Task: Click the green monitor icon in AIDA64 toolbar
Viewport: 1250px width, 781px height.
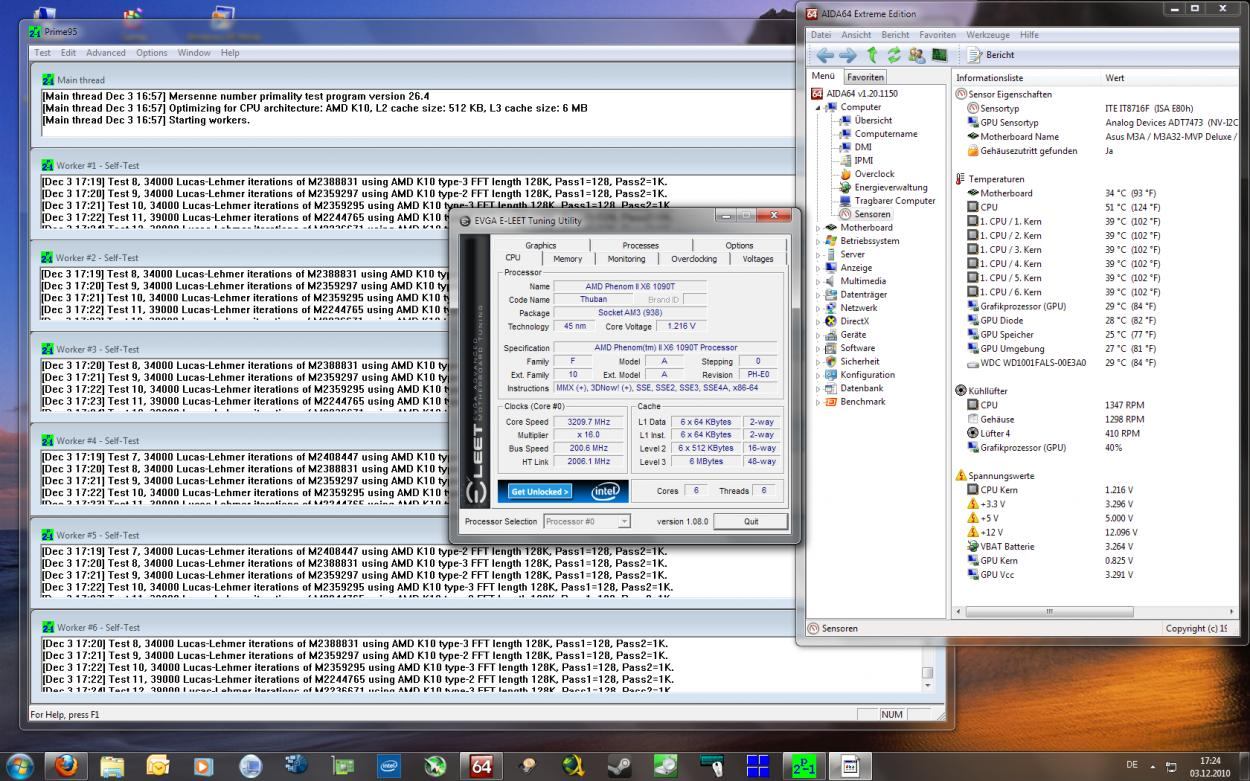Action: point(939,55)
